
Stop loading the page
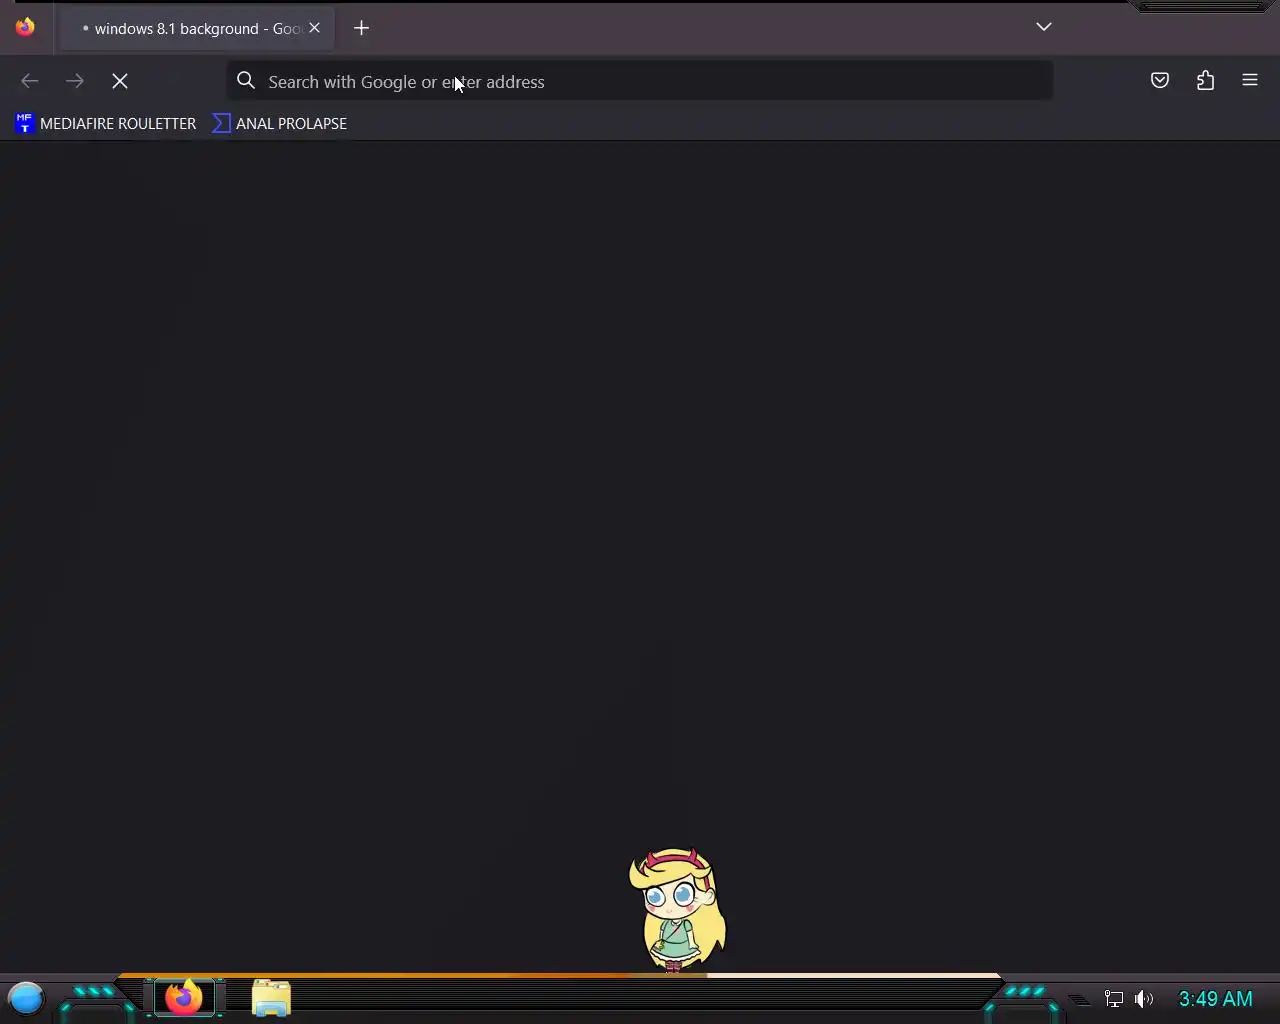pos(120,81)
